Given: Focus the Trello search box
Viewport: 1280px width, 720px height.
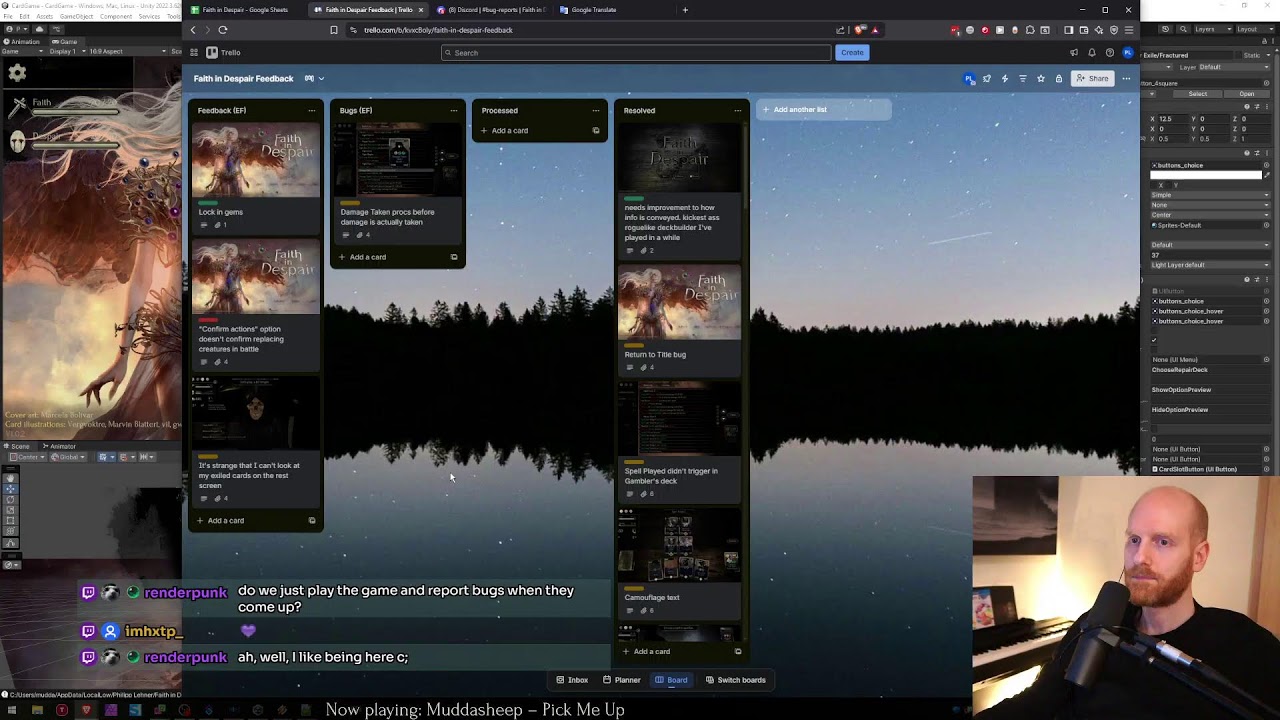Looking at the screenshot, I should (x=636, y=52).
